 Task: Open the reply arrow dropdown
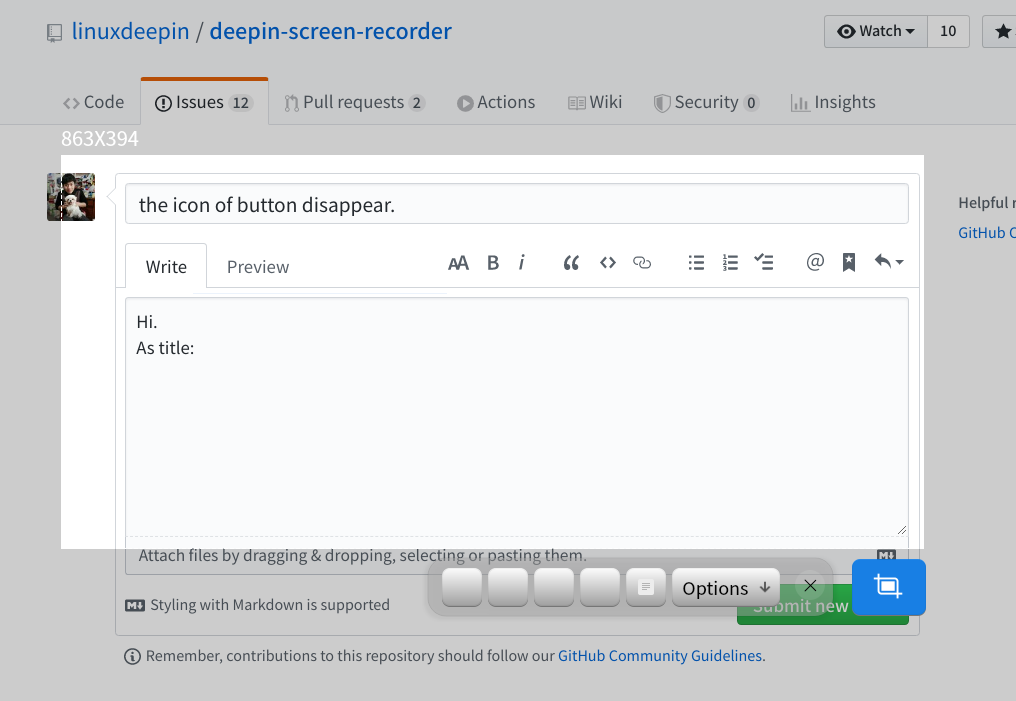point(888,262)
